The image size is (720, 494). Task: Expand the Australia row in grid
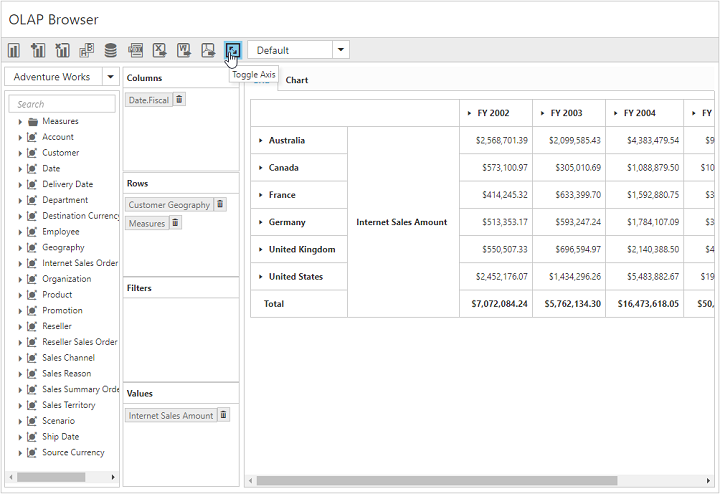coord(261,141)
